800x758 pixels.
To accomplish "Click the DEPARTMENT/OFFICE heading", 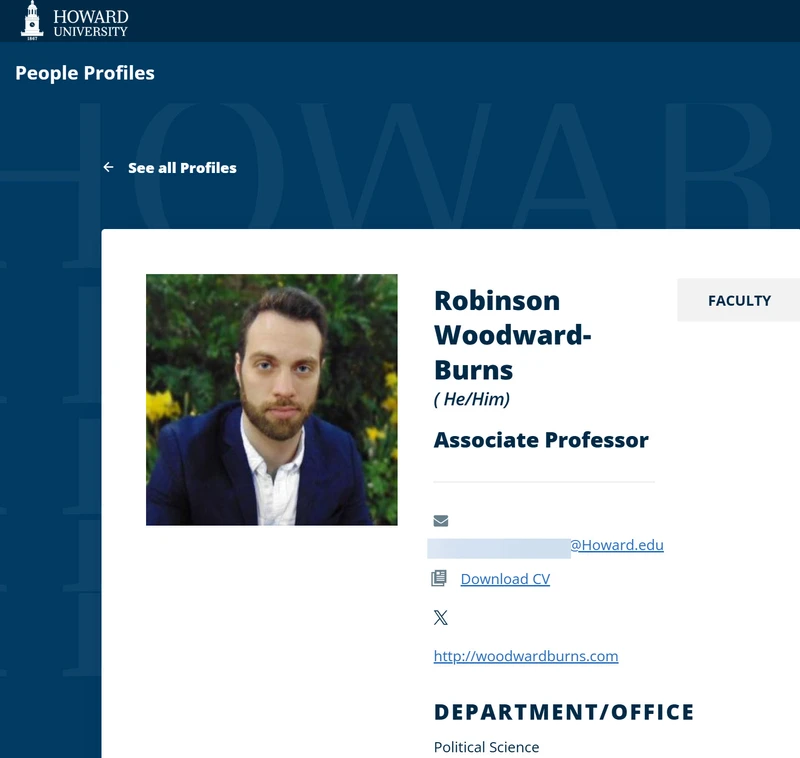I will [564, 712].
